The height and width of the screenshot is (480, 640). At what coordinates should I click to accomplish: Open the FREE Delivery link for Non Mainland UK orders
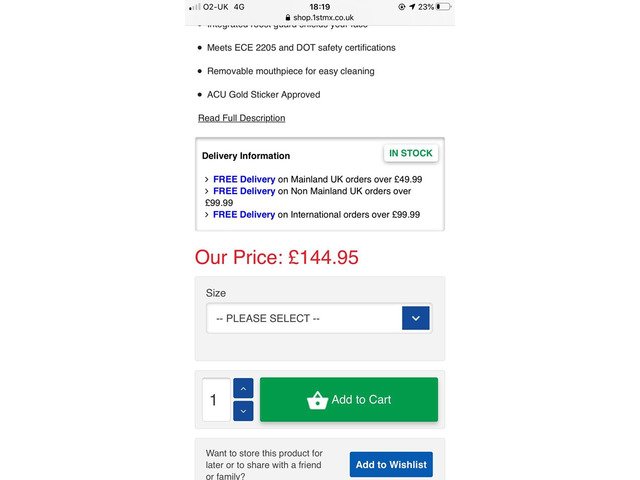pyautogui.click(x=244, y=191)
